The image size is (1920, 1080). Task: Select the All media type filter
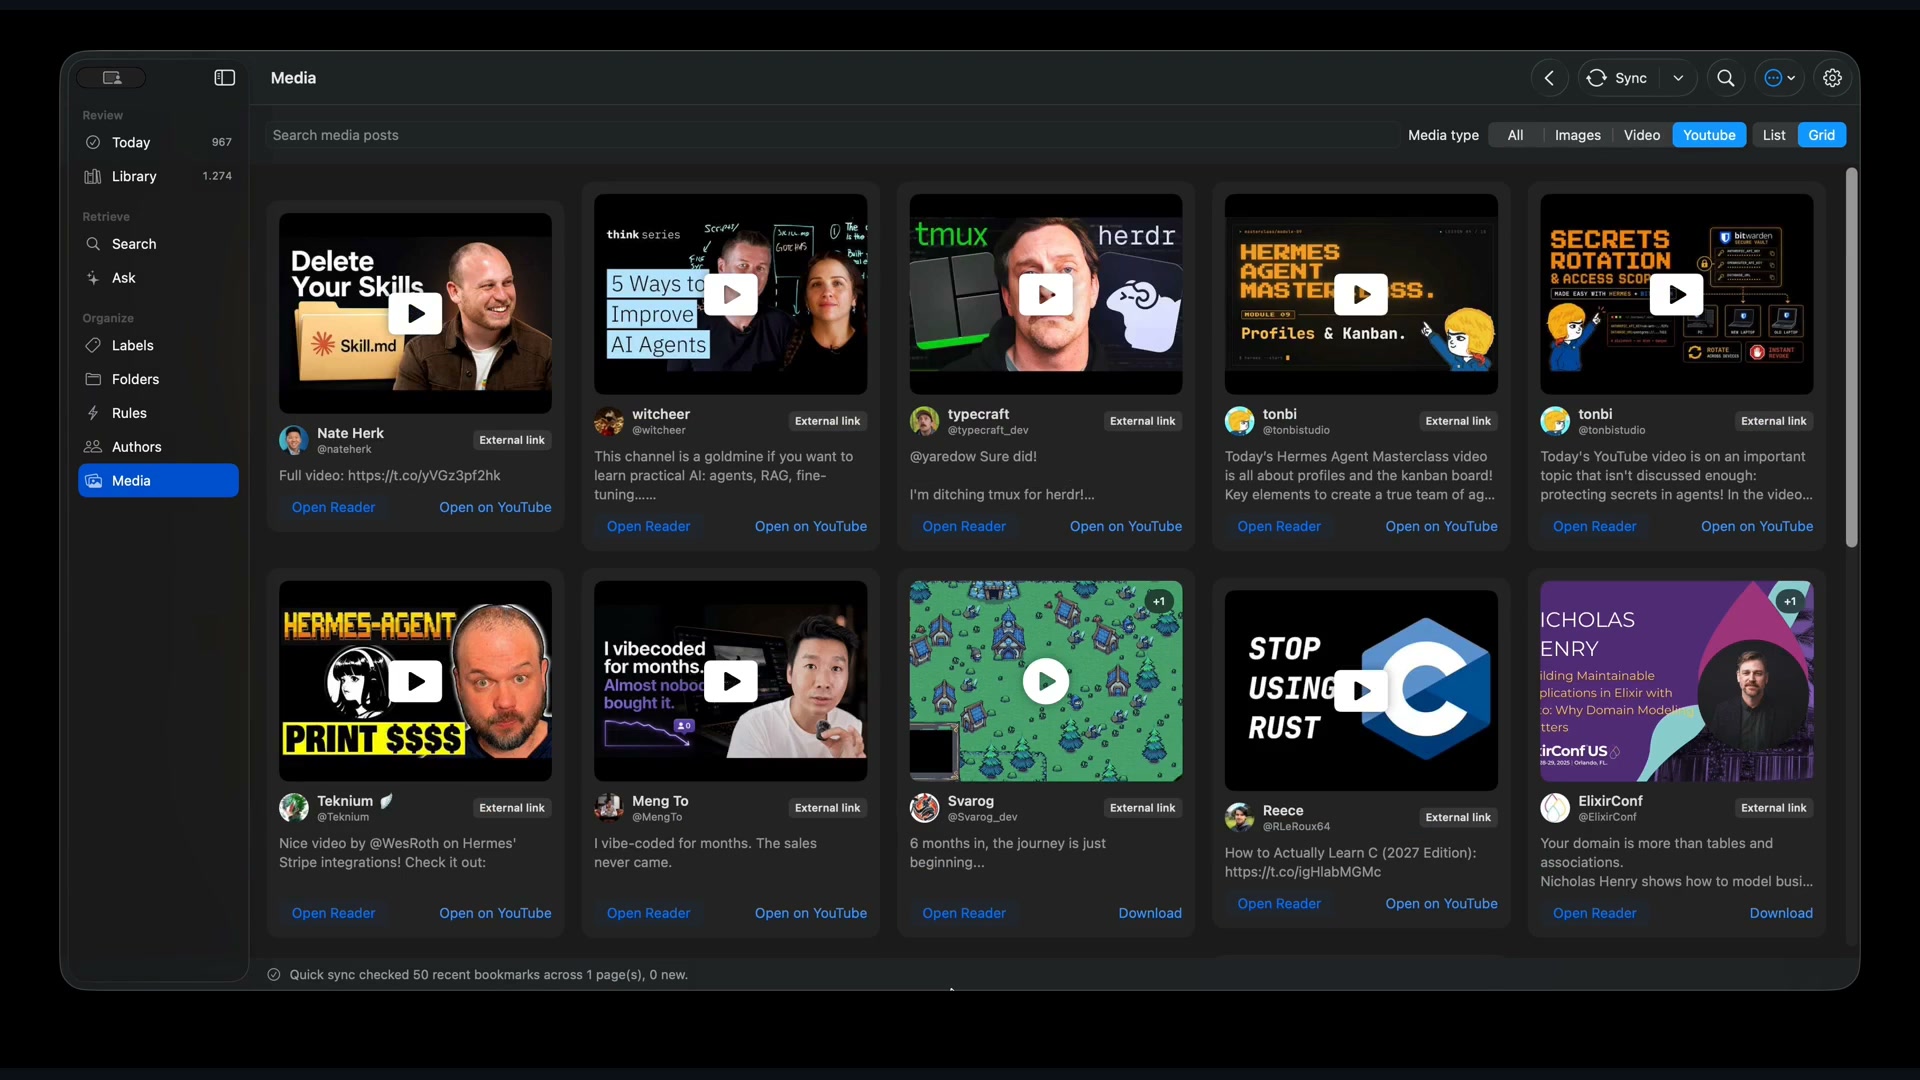[x=1515, y=135]
